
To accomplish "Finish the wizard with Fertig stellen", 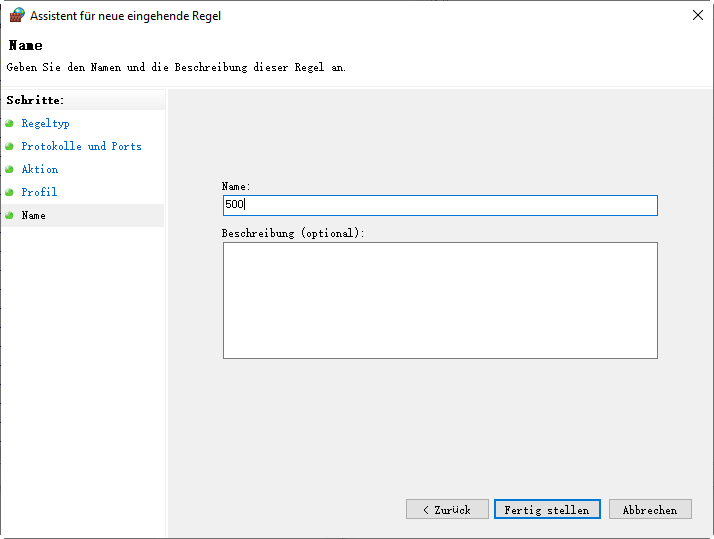I will [x=547, y=510].
